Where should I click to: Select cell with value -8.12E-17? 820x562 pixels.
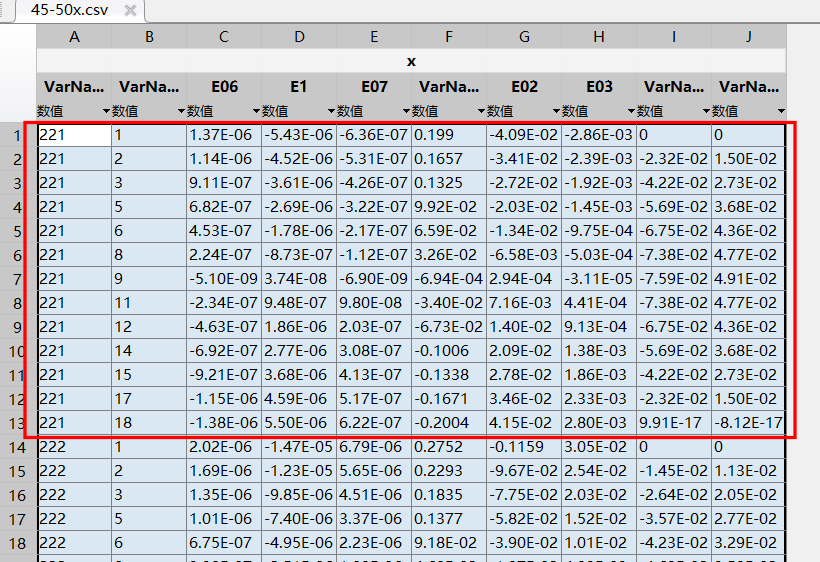tap(748, 423)
